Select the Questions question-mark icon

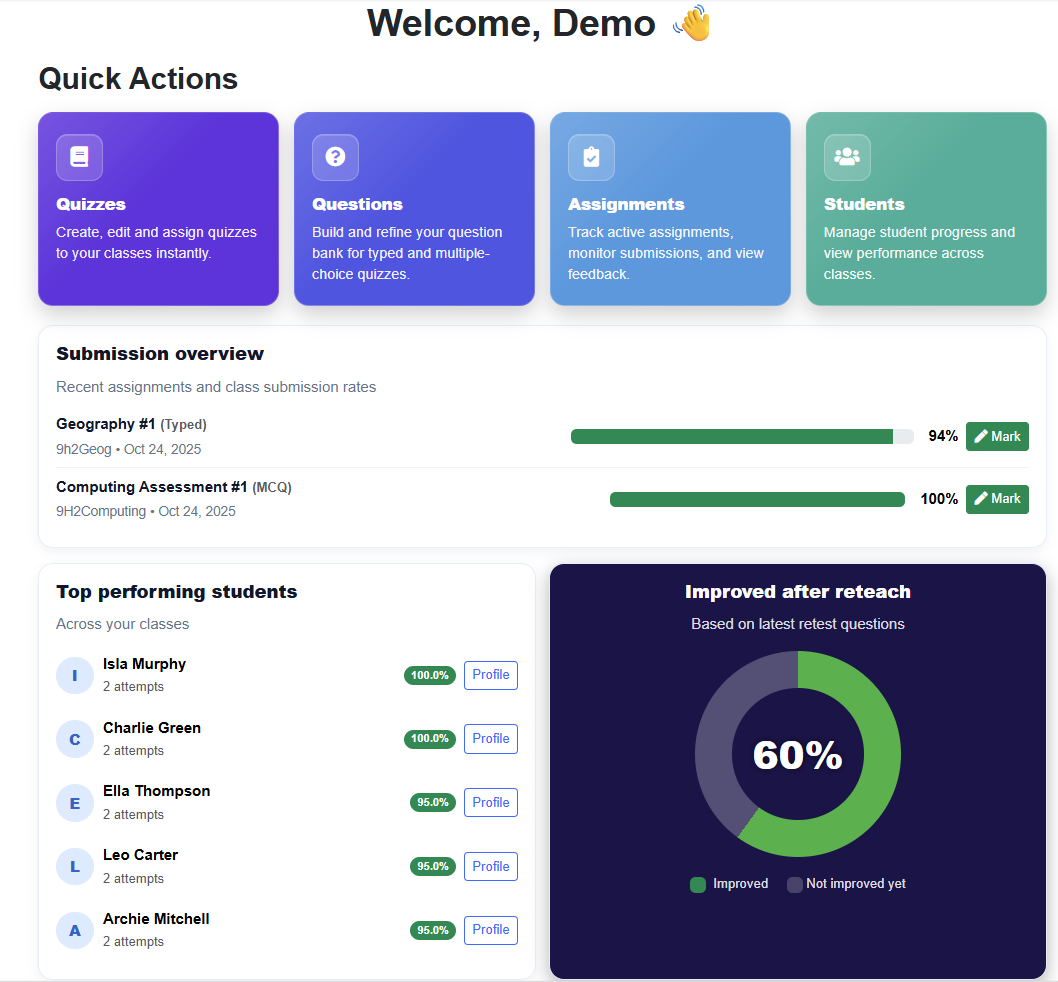pos(334,157)
